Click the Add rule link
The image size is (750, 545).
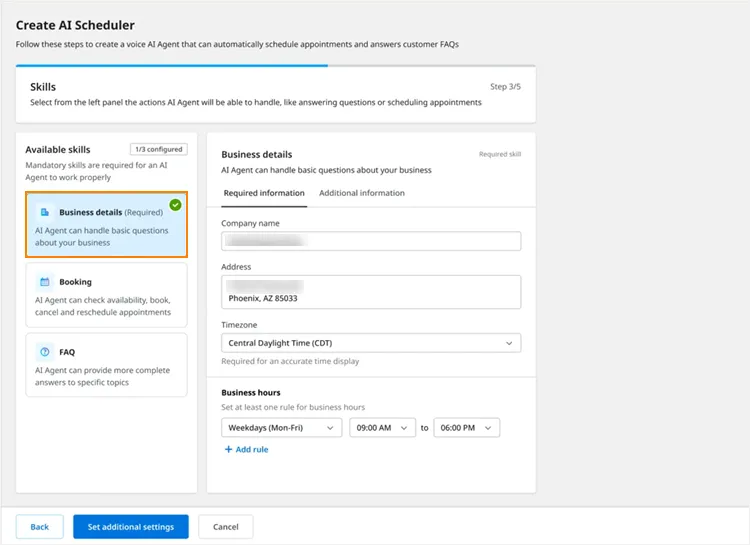point(246,449)
